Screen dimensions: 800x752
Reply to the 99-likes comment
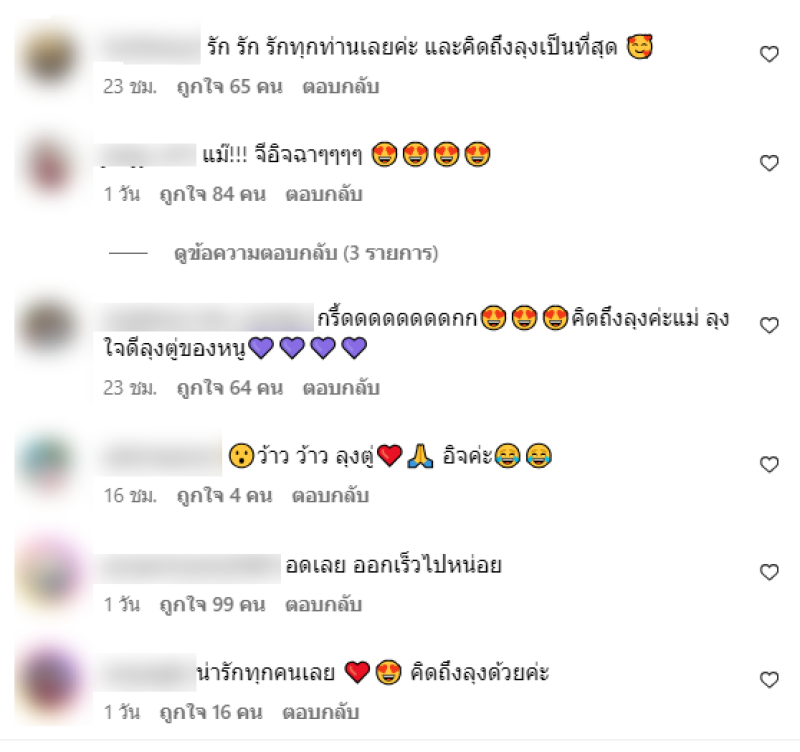tap(323, 605)
